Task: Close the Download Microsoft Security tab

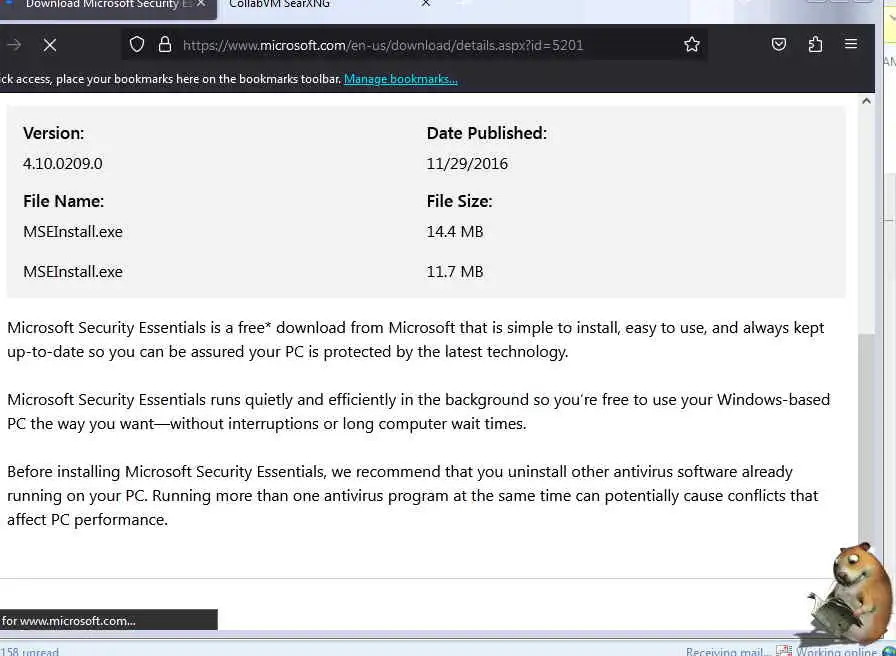Action: click(x=201, y=3)
